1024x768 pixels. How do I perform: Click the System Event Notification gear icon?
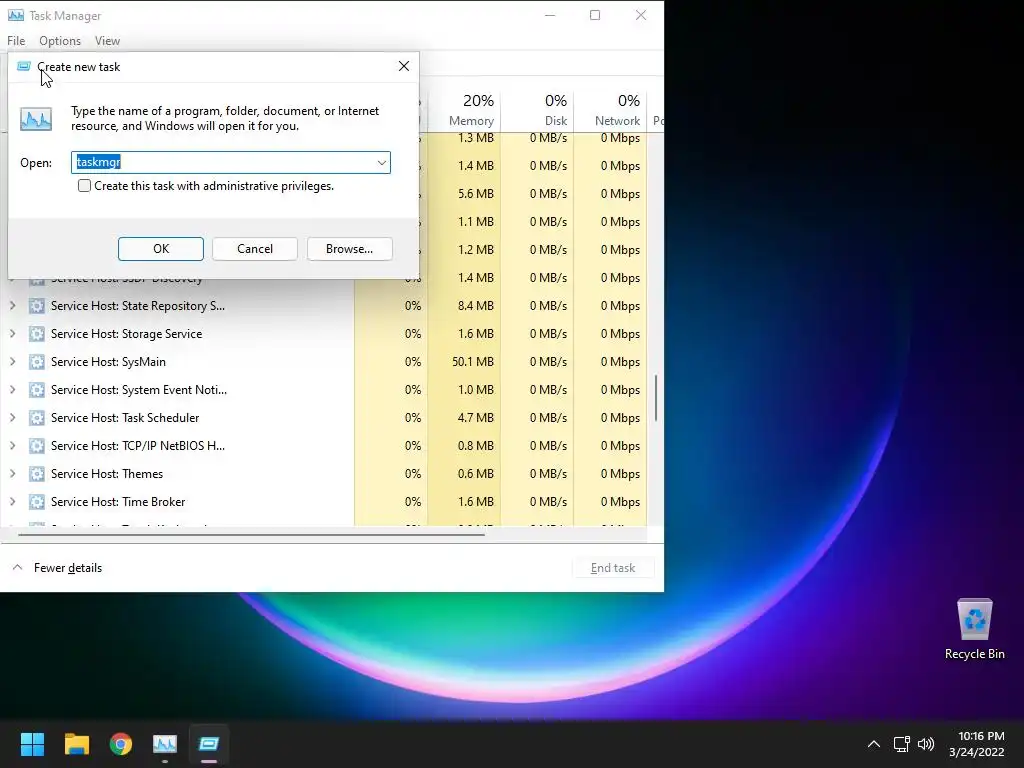tap(37, 390)
